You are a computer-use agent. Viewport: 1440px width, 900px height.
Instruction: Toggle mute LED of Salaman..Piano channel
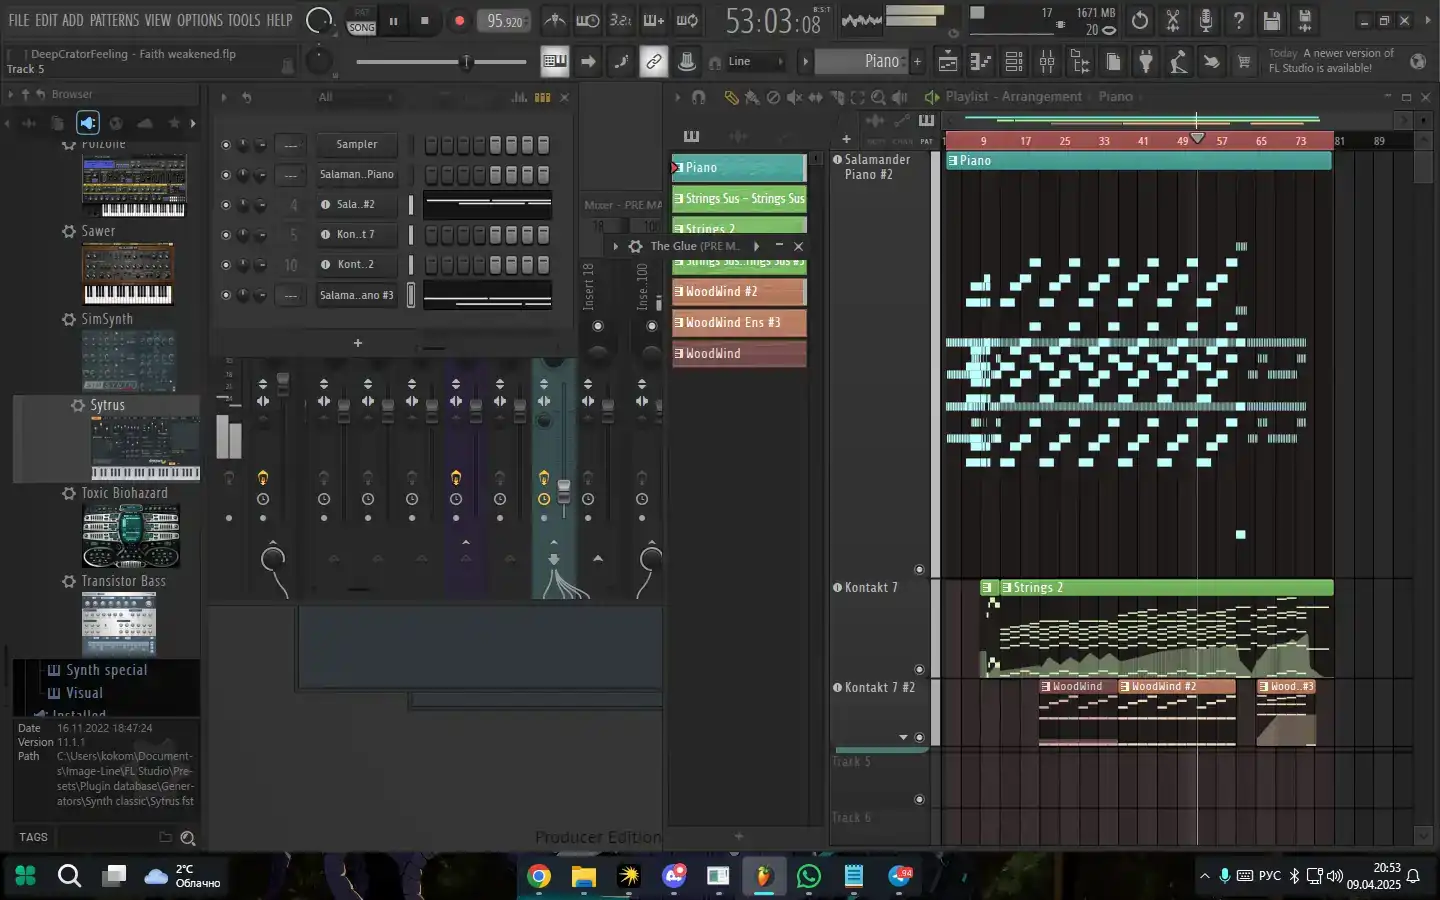click(x=225, y=175)
